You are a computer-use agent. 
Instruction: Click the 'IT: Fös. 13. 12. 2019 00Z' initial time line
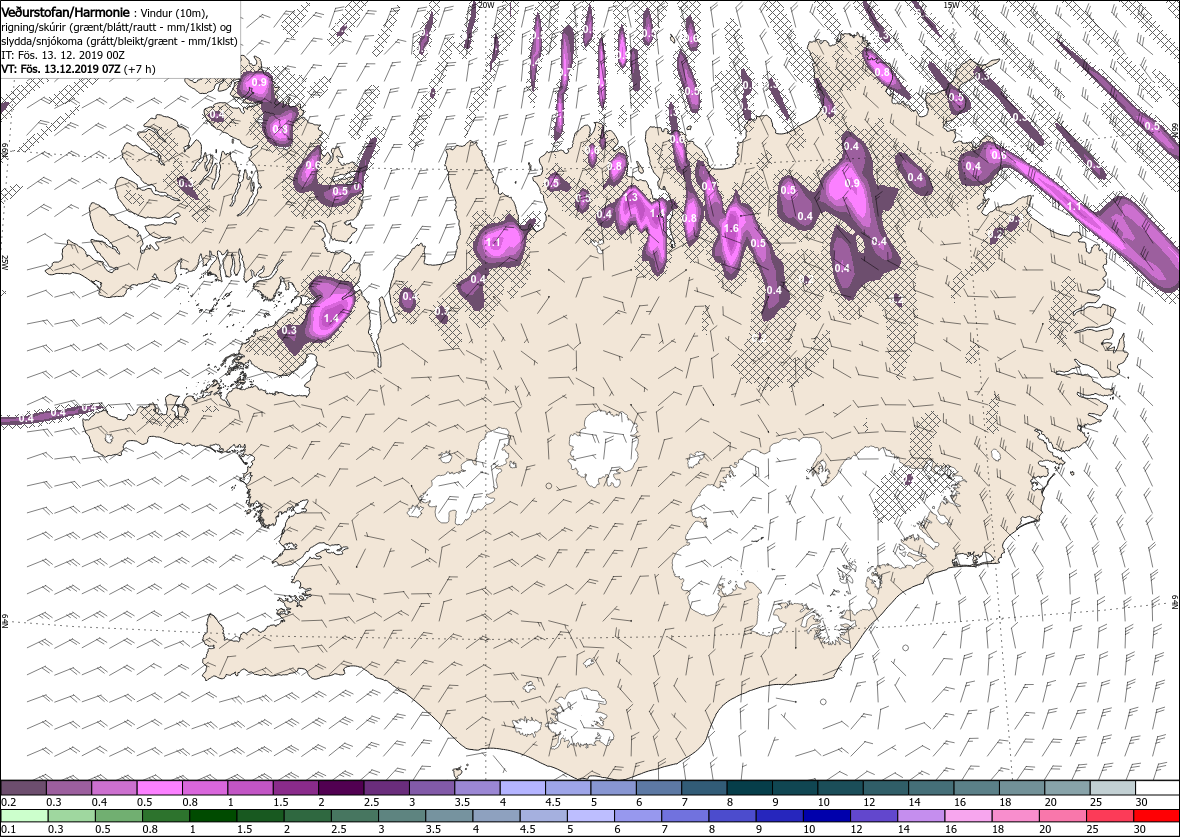click(62, 55)
